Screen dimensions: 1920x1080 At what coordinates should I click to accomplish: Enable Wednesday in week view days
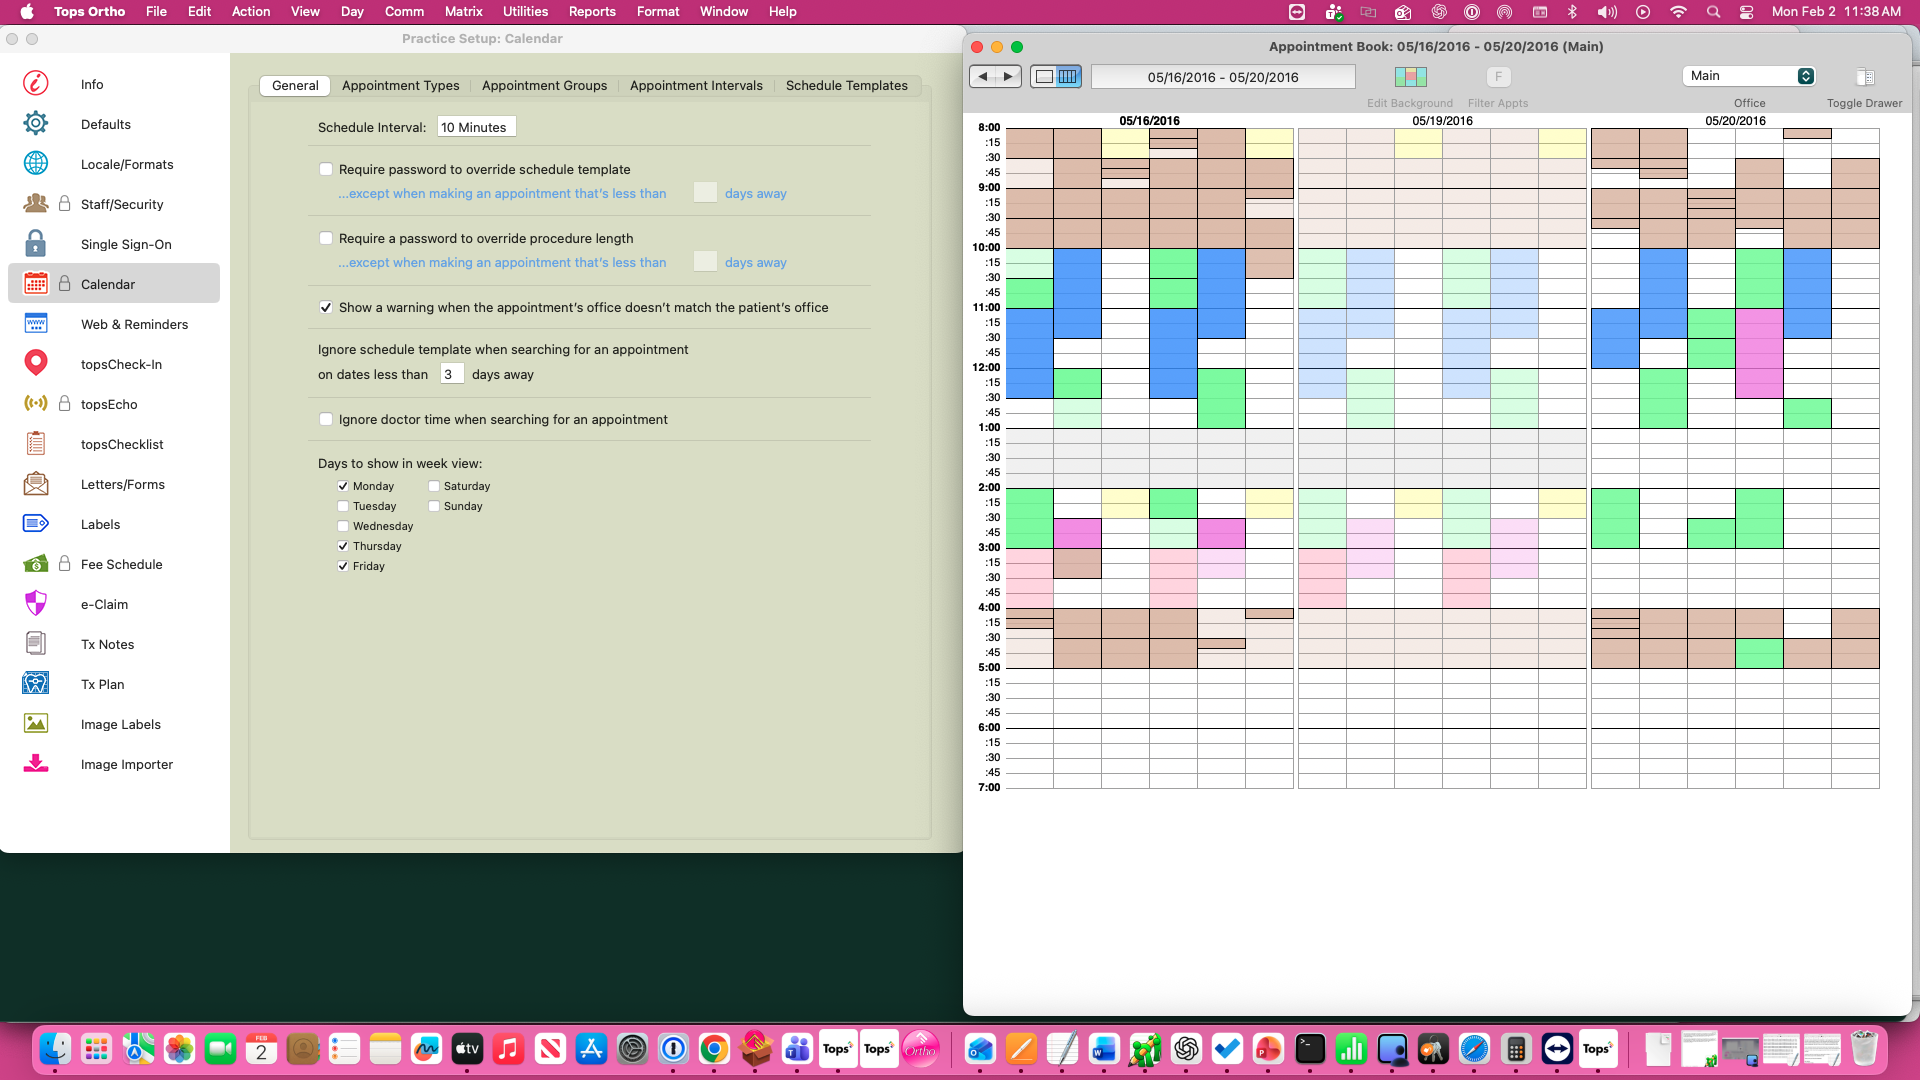tap(343, 526)
